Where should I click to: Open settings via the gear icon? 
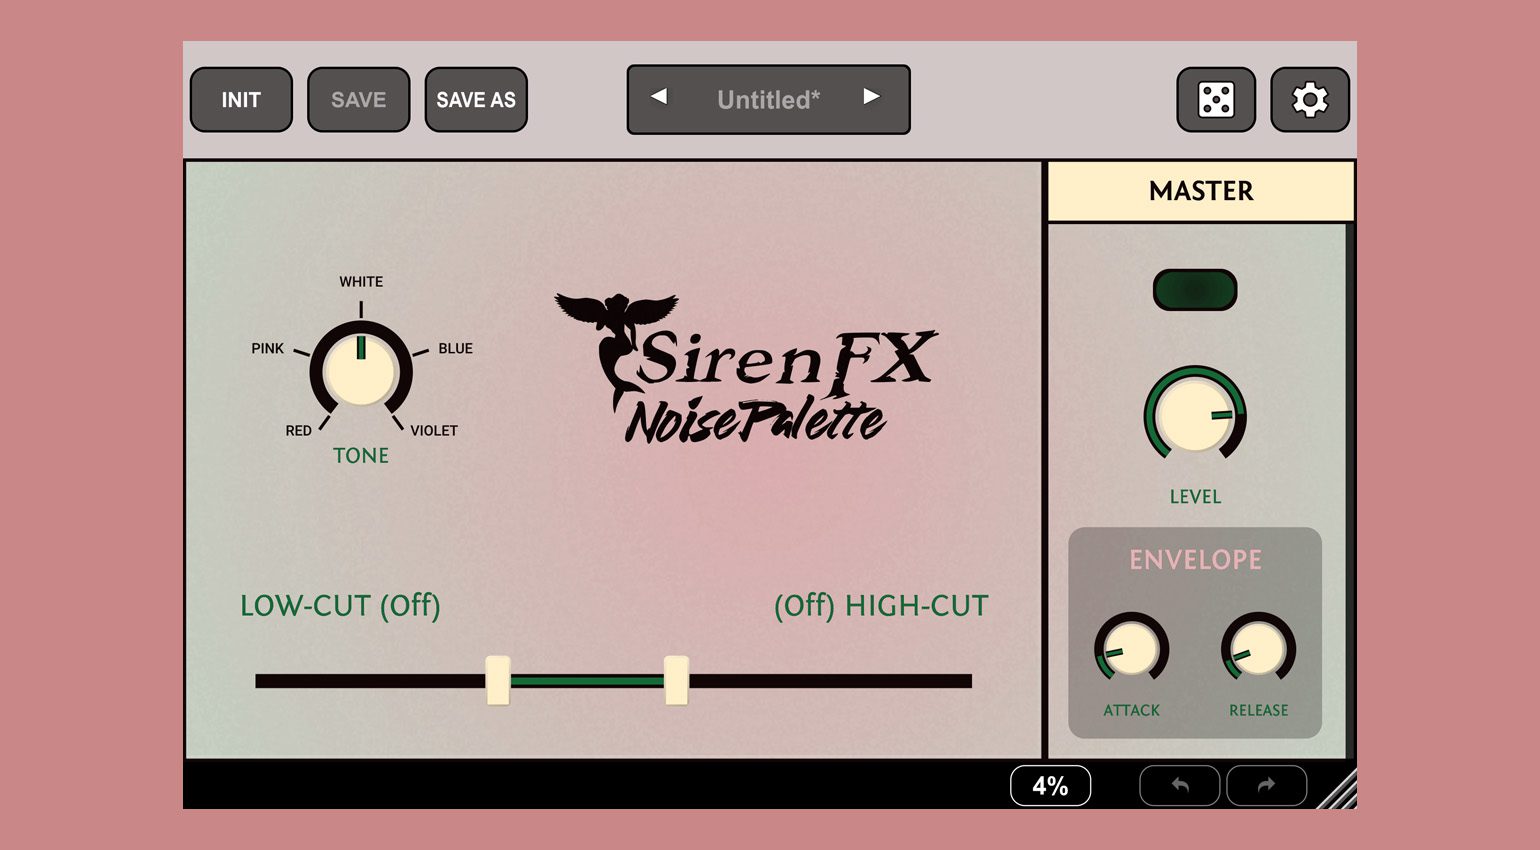[x=1310, y=100]
